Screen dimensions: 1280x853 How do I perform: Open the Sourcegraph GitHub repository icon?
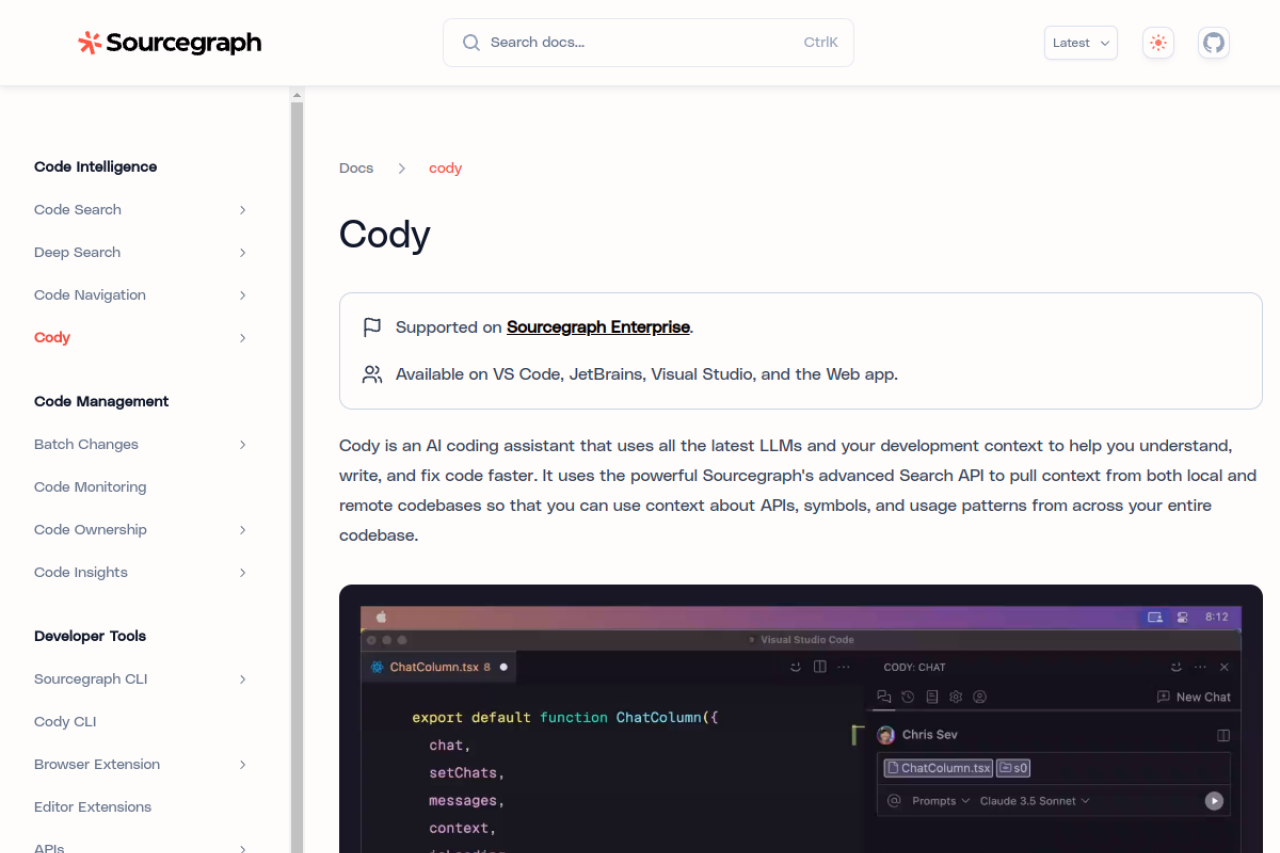(x=1213, y=42)
